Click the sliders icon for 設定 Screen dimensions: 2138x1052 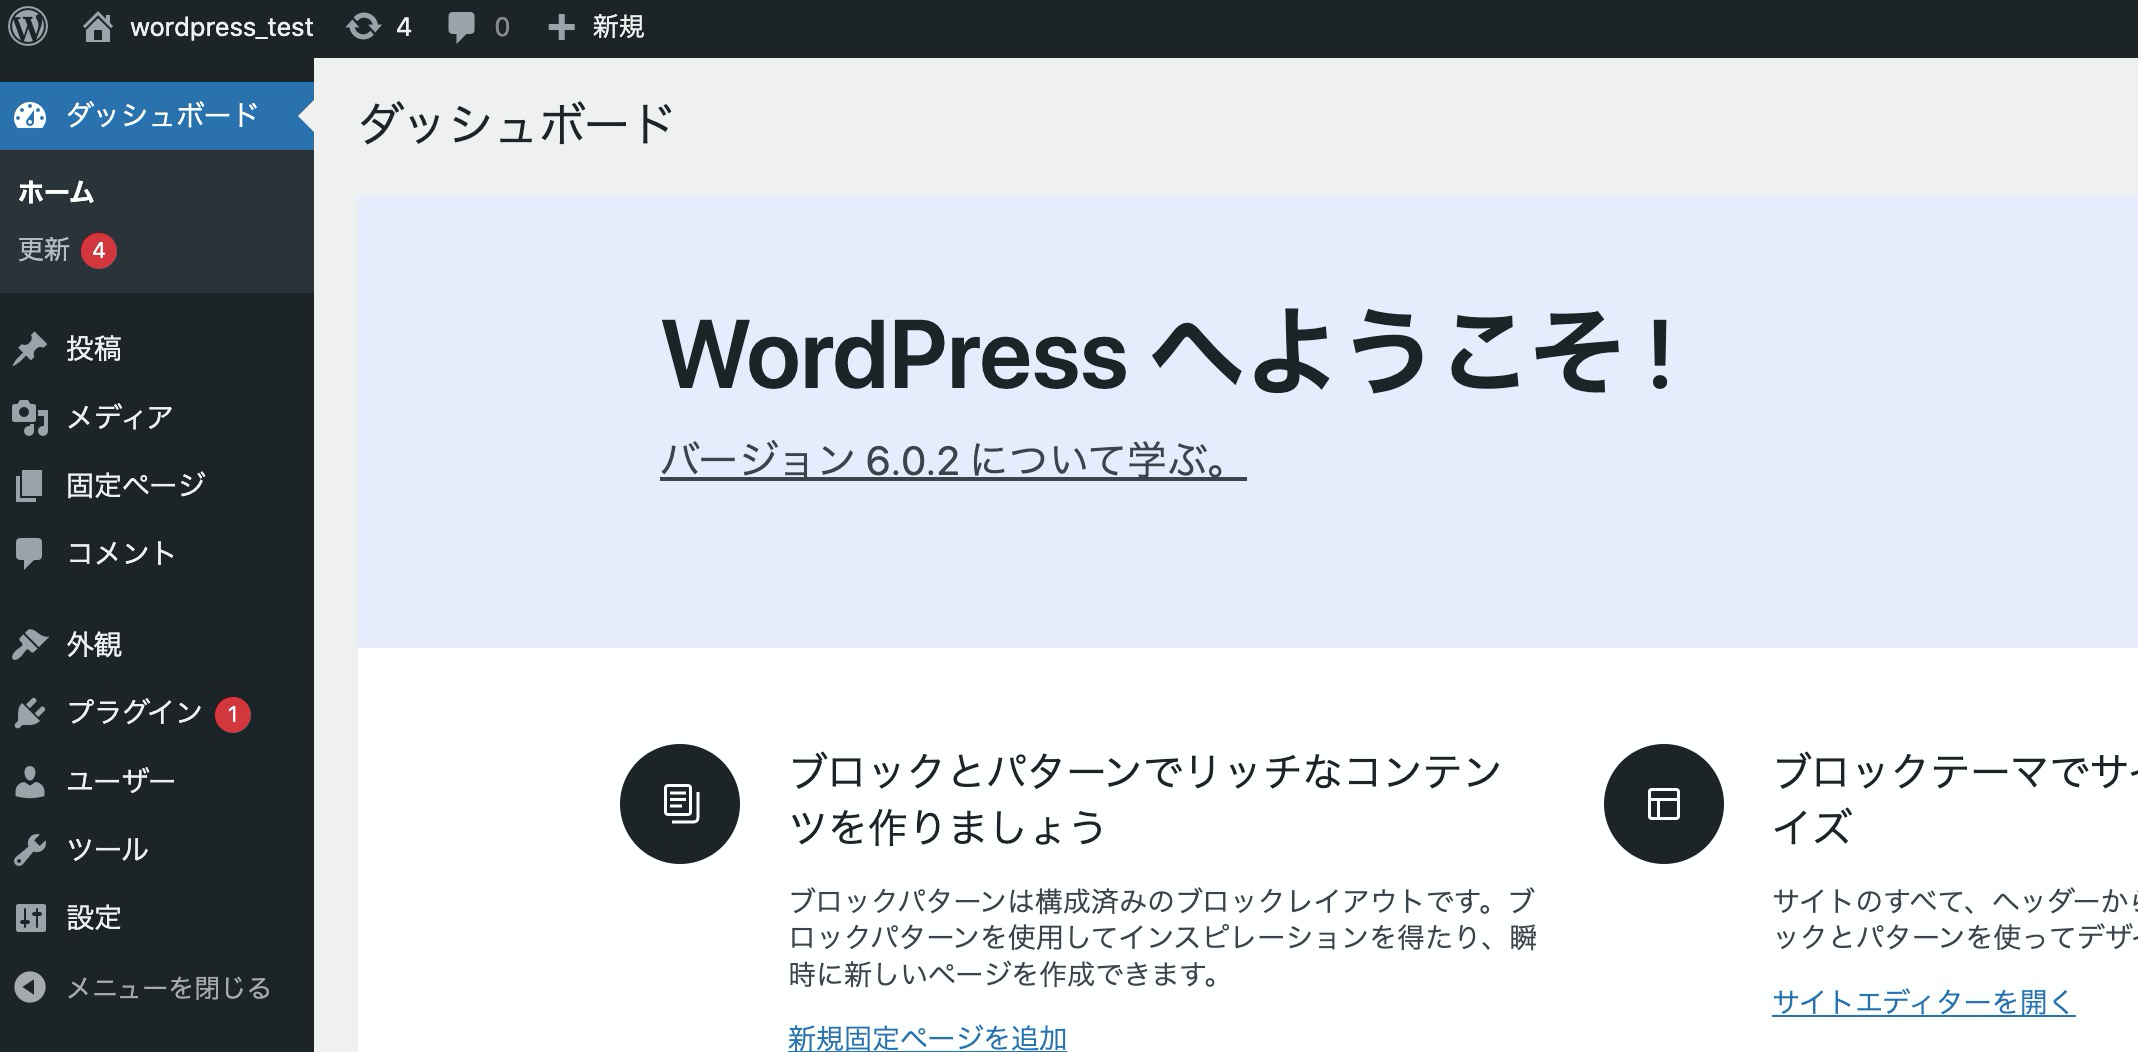(30, 918)
